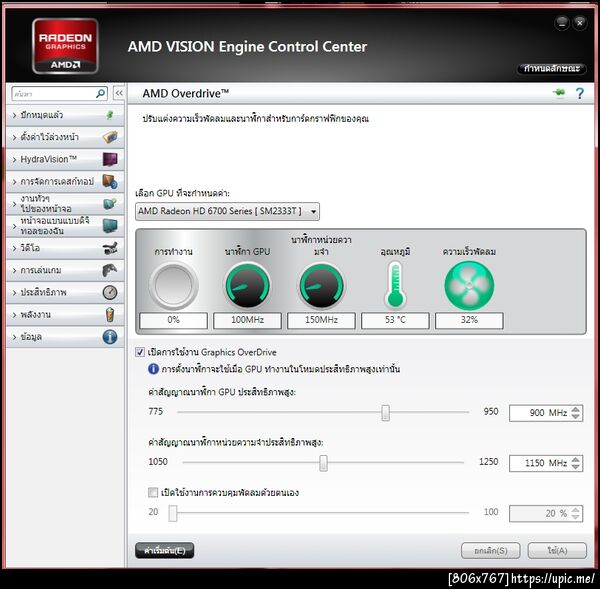
Task: Click the memory clock slider handle
Action: [x=323, y=463]
